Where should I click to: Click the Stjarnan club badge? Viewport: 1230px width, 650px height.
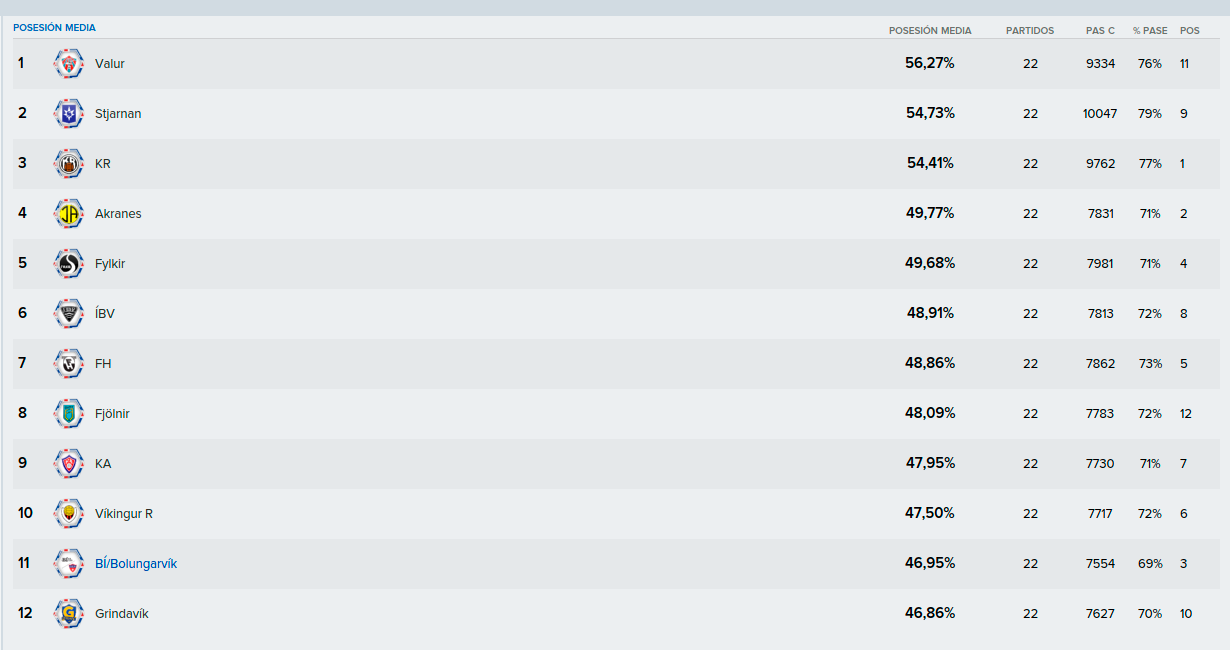69,114
